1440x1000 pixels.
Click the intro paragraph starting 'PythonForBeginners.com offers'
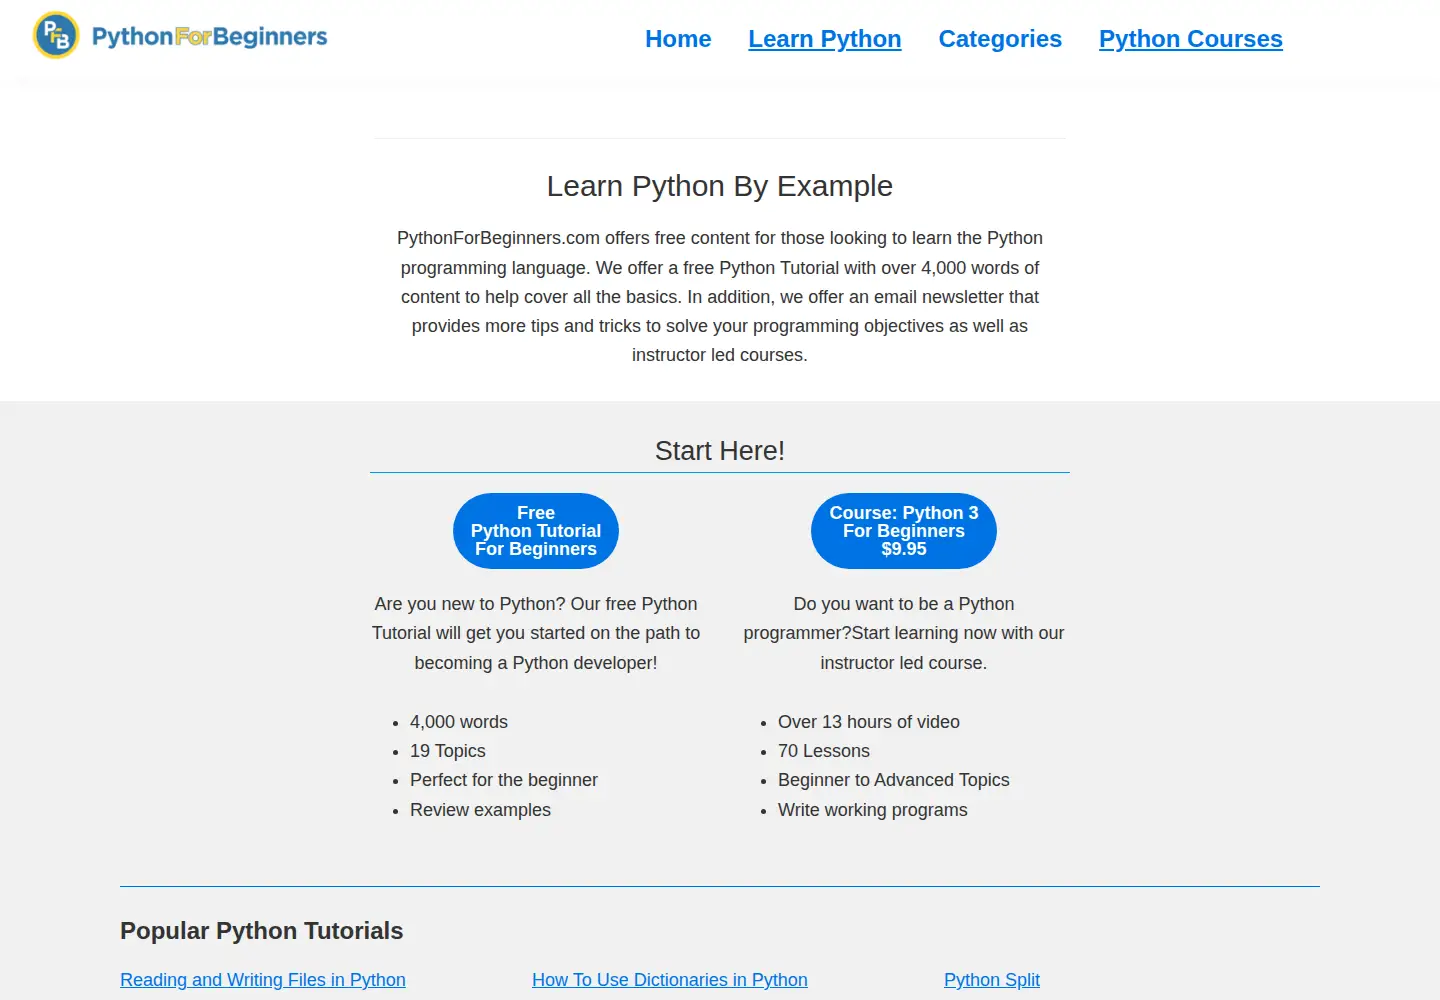coord(720,296)
